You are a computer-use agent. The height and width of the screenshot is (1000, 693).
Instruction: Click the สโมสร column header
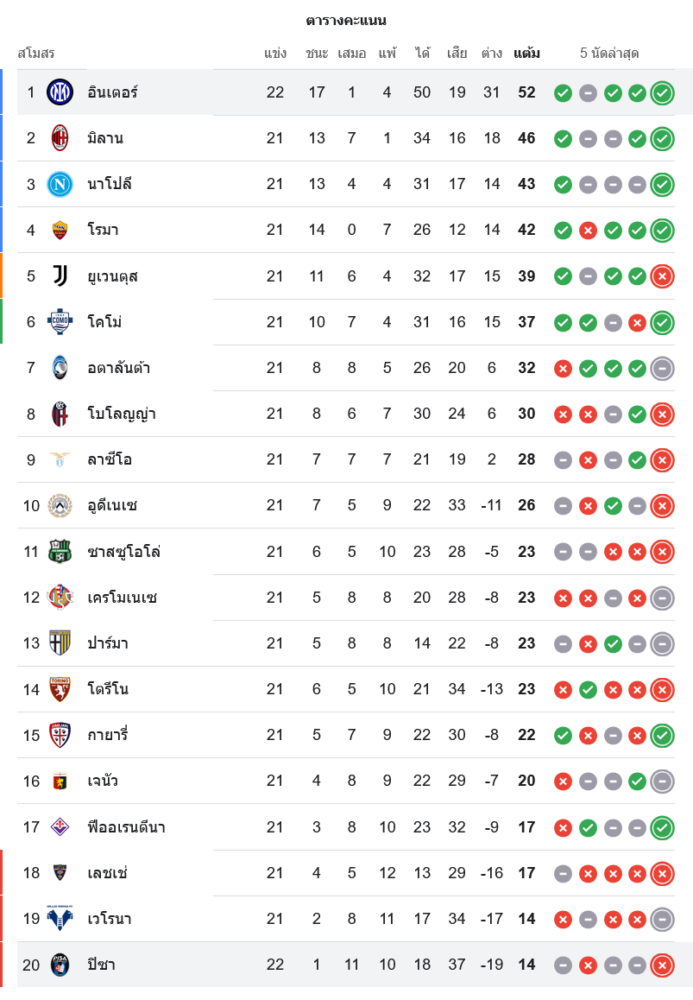coord(36,53)
